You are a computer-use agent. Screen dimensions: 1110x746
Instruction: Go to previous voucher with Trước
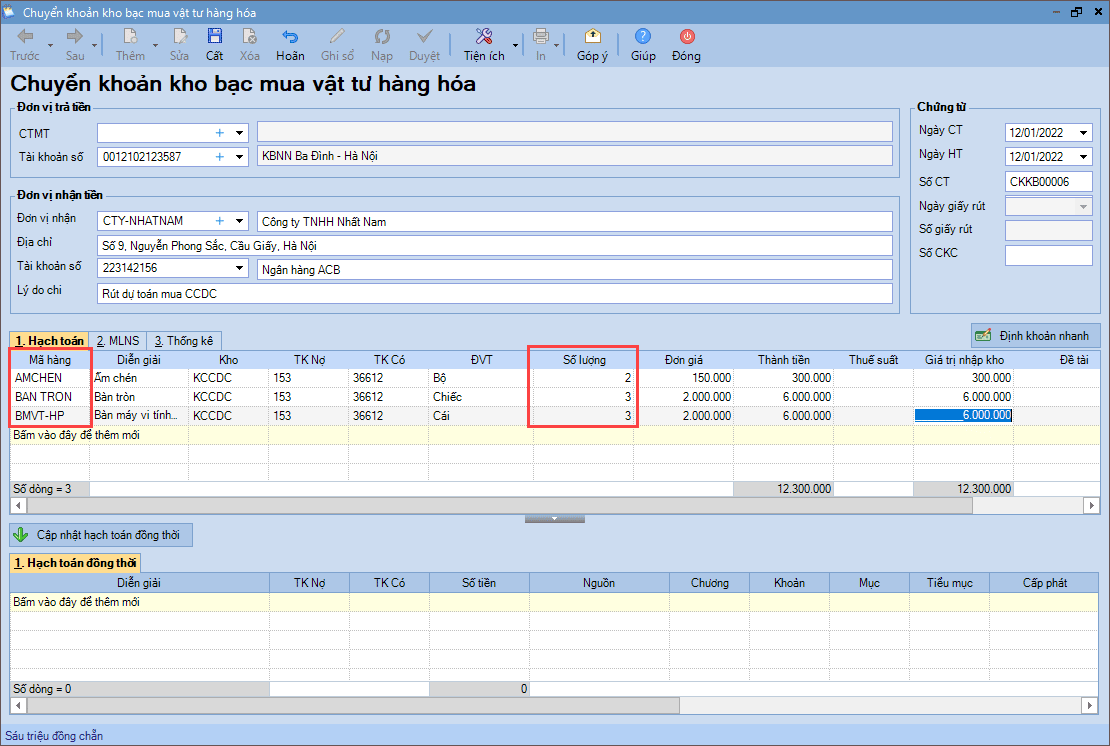[x=25, y=45]
